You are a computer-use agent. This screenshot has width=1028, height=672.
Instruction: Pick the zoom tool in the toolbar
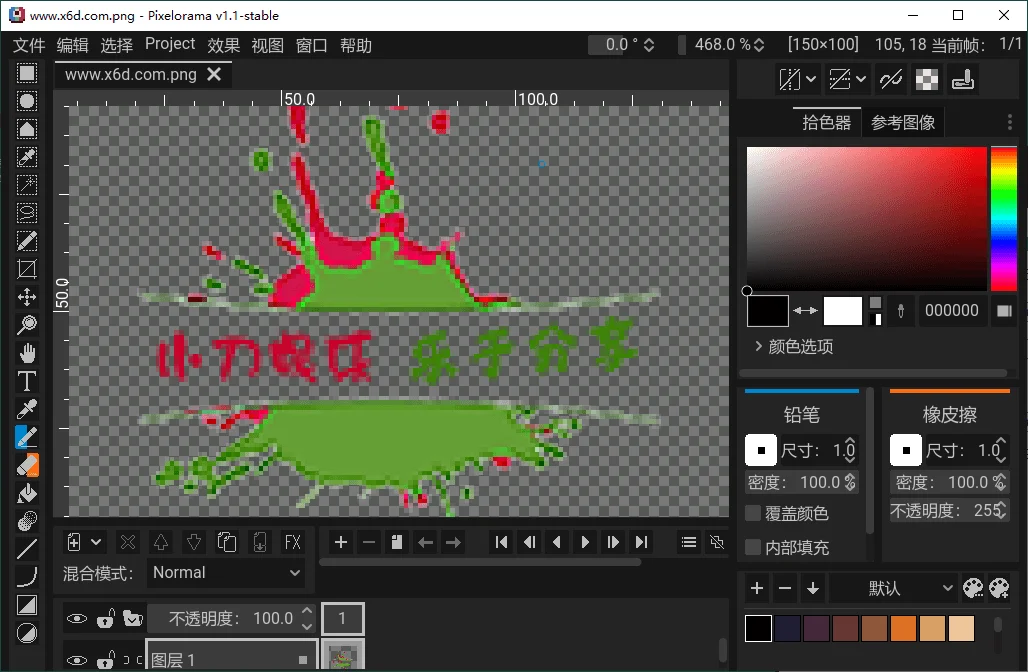click(27, 324)
